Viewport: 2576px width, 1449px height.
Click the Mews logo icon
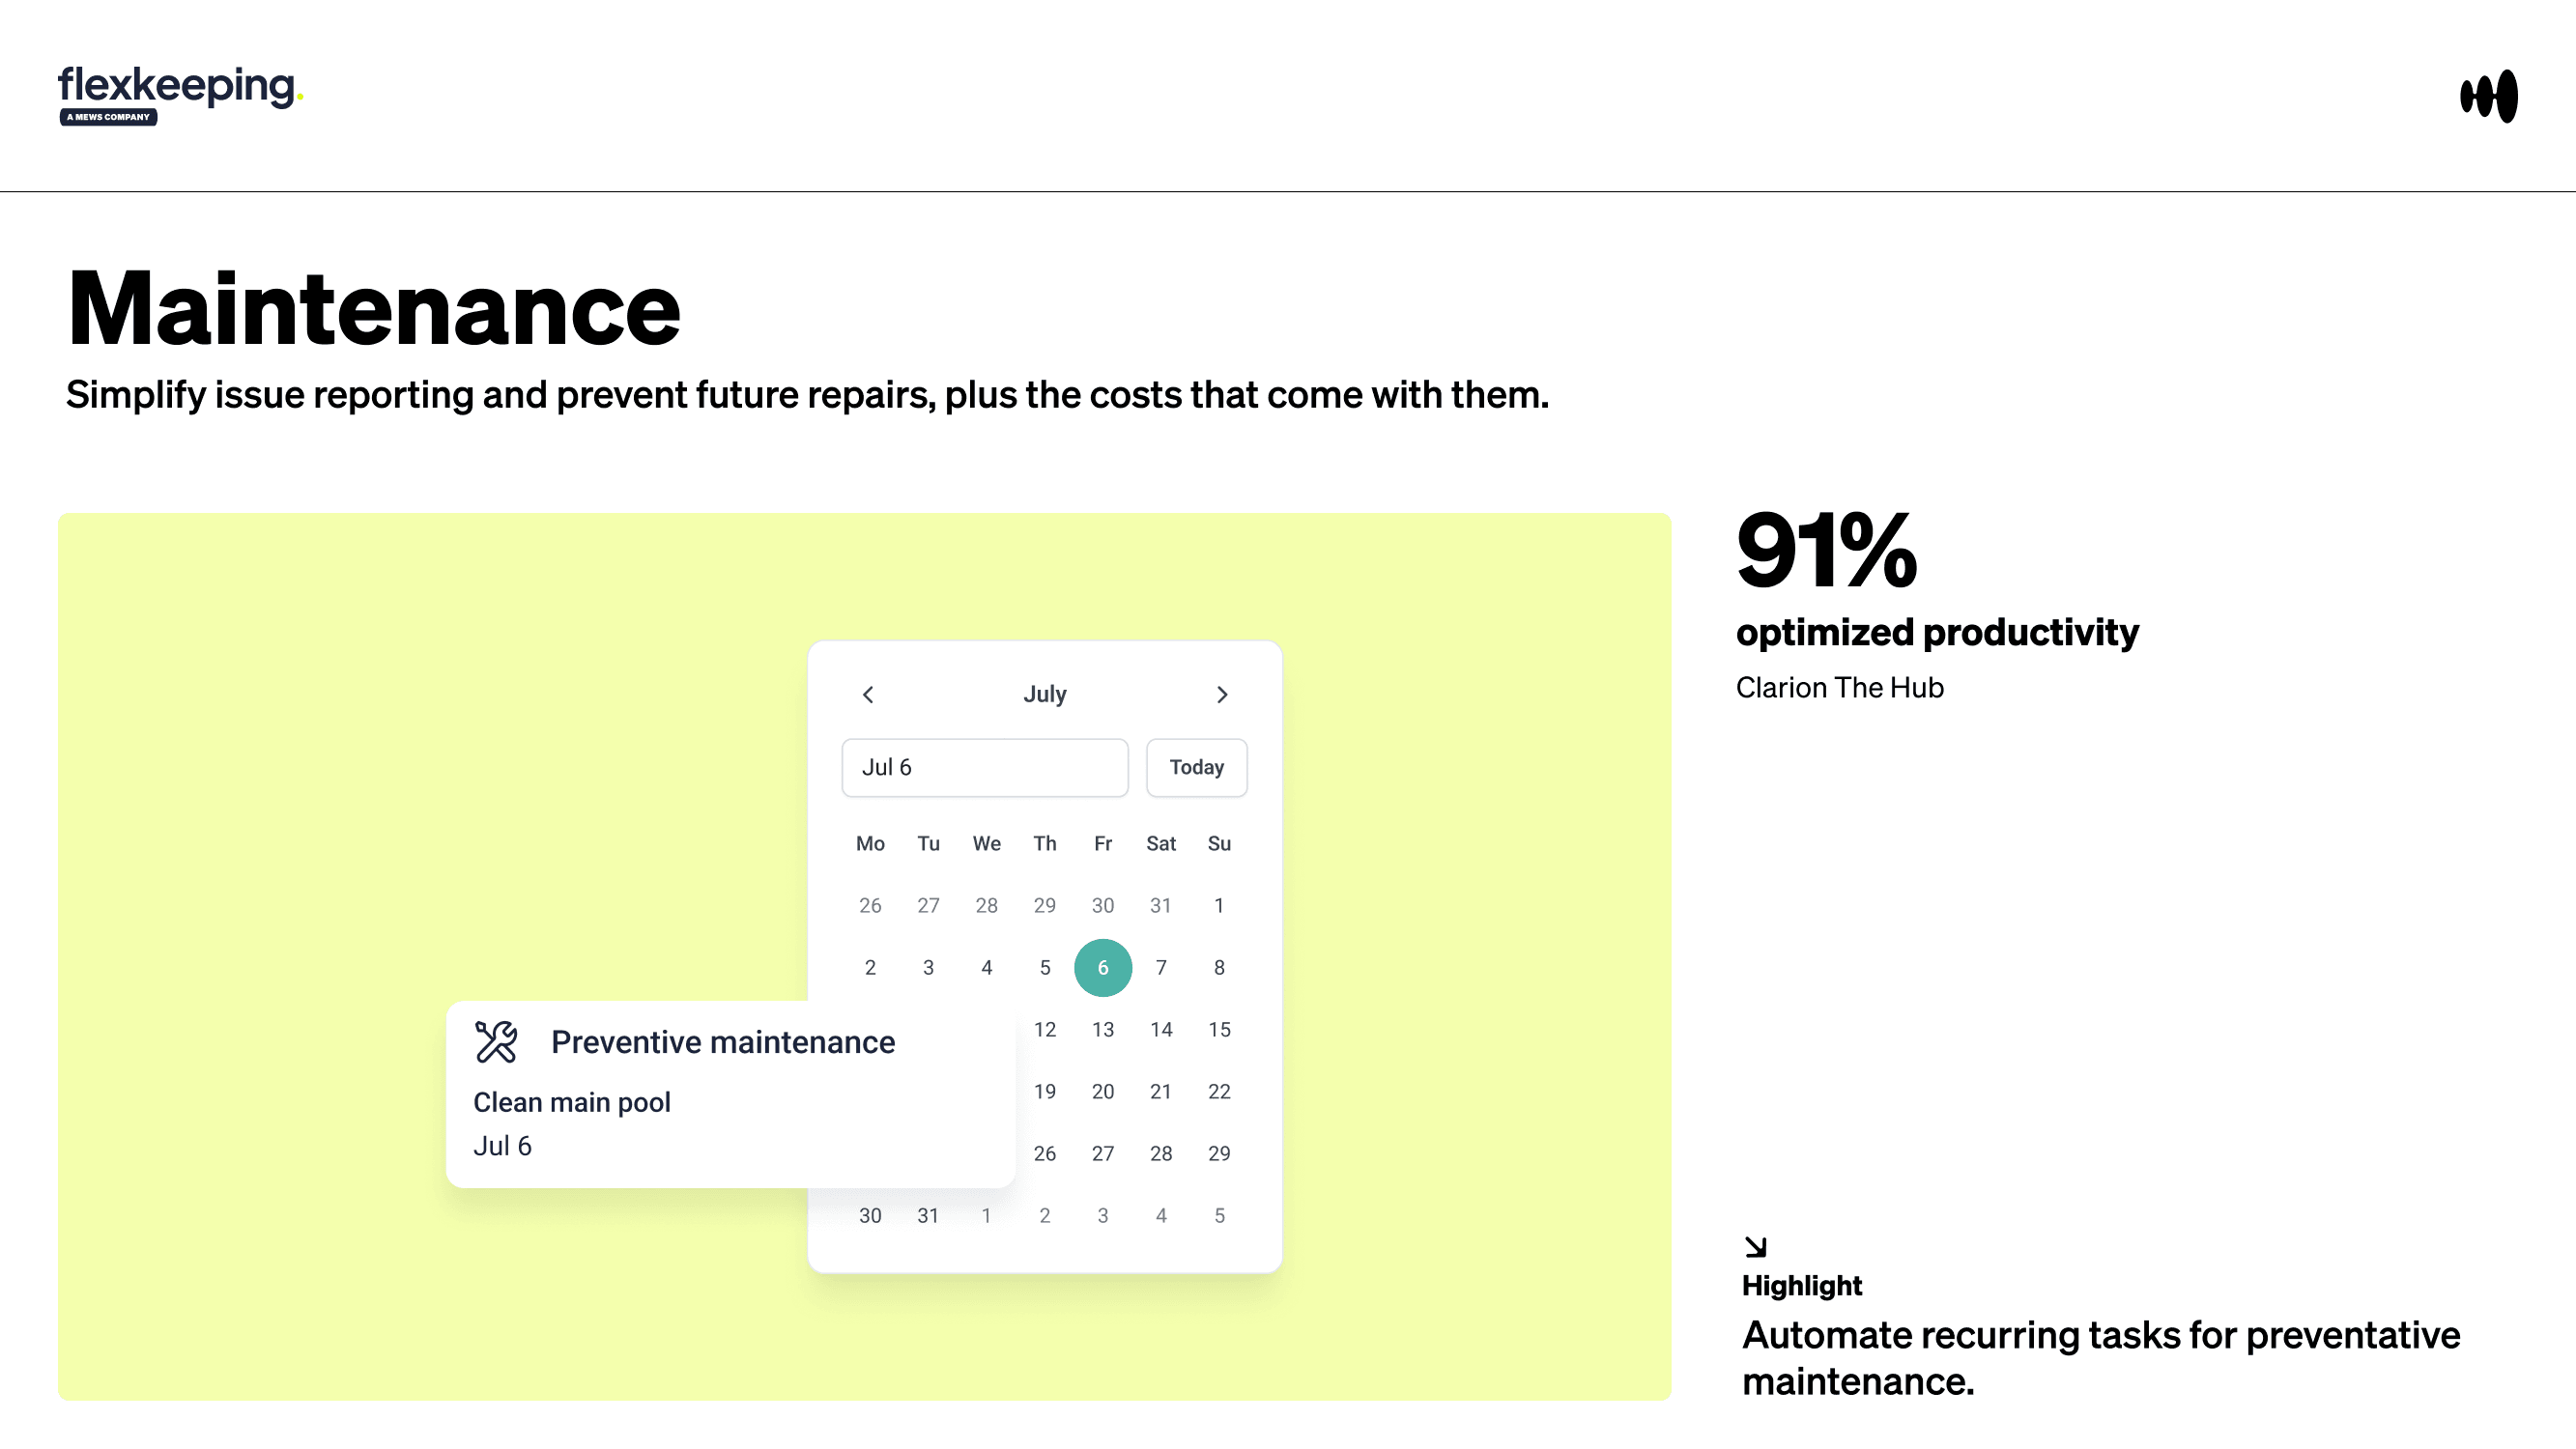2488,96
